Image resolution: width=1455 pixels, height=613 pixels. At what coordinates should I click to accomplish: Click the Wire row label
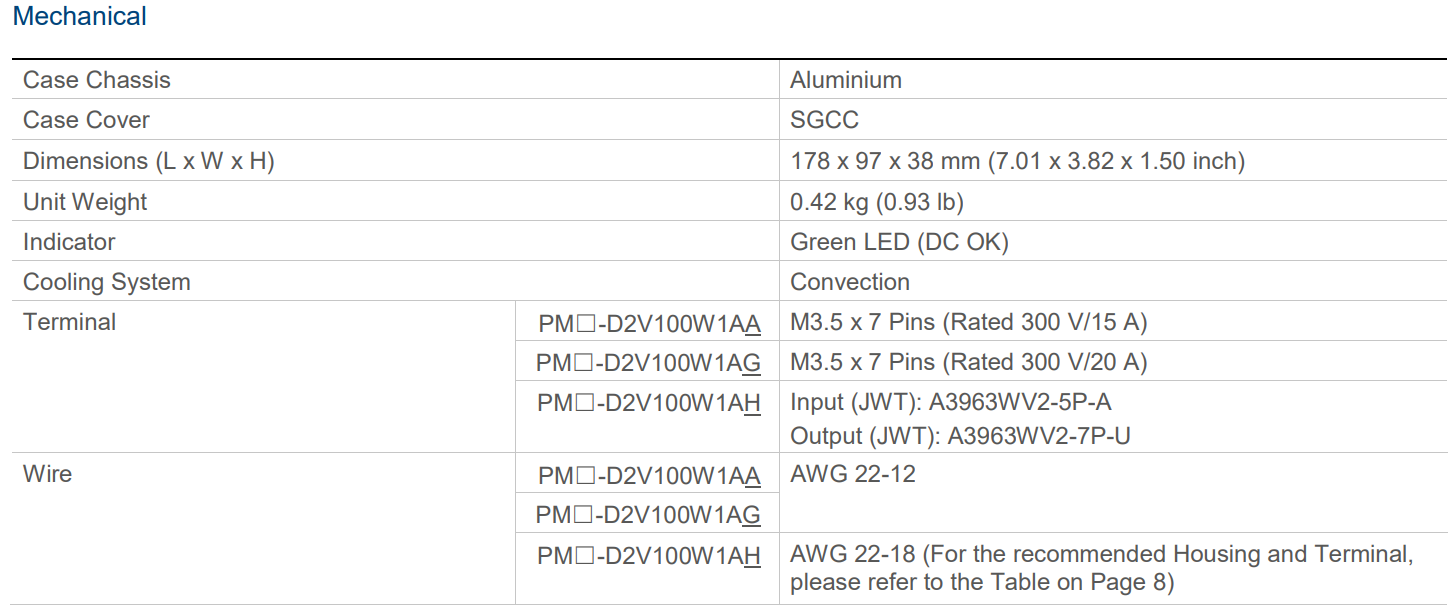click(47, 474)
